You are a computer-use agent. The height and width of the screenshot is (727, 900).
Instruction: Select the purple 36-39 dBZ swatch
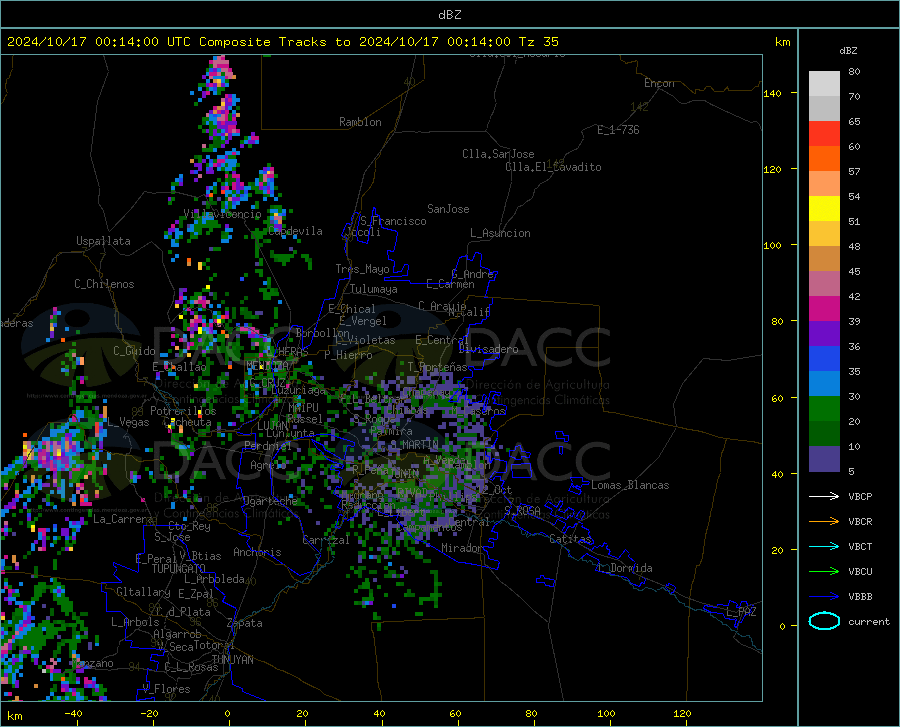[824, 334]
